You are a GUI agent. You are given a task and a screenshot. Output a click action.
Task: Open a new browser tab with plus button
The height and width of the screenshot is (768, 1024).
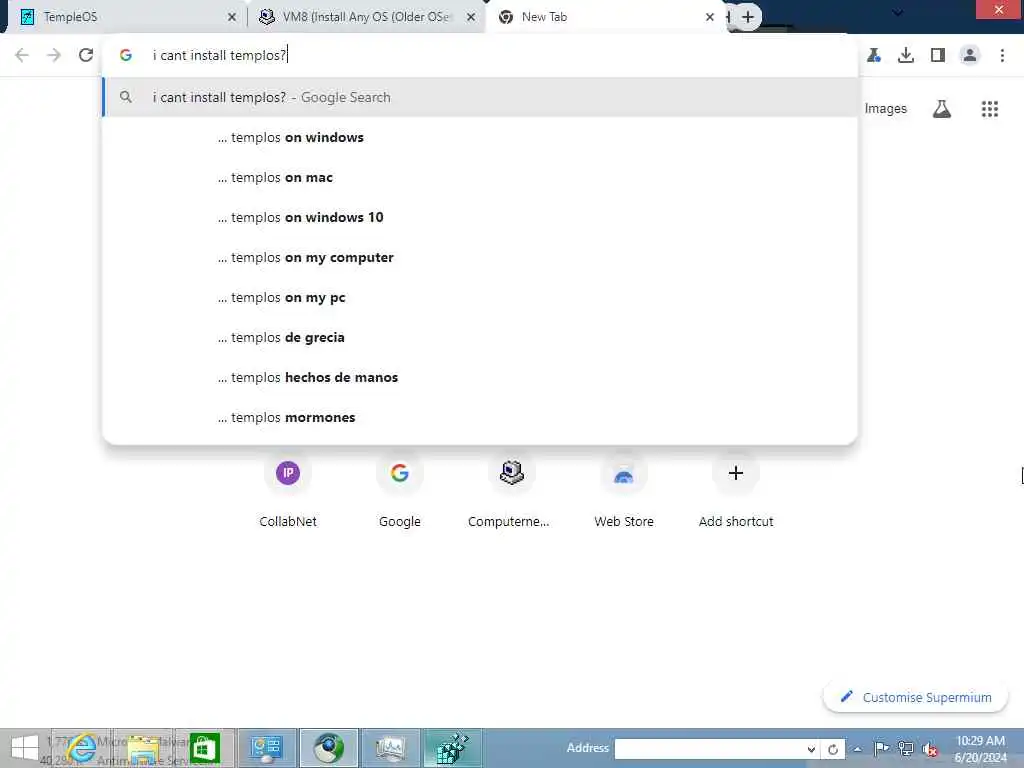pos(748,17)
